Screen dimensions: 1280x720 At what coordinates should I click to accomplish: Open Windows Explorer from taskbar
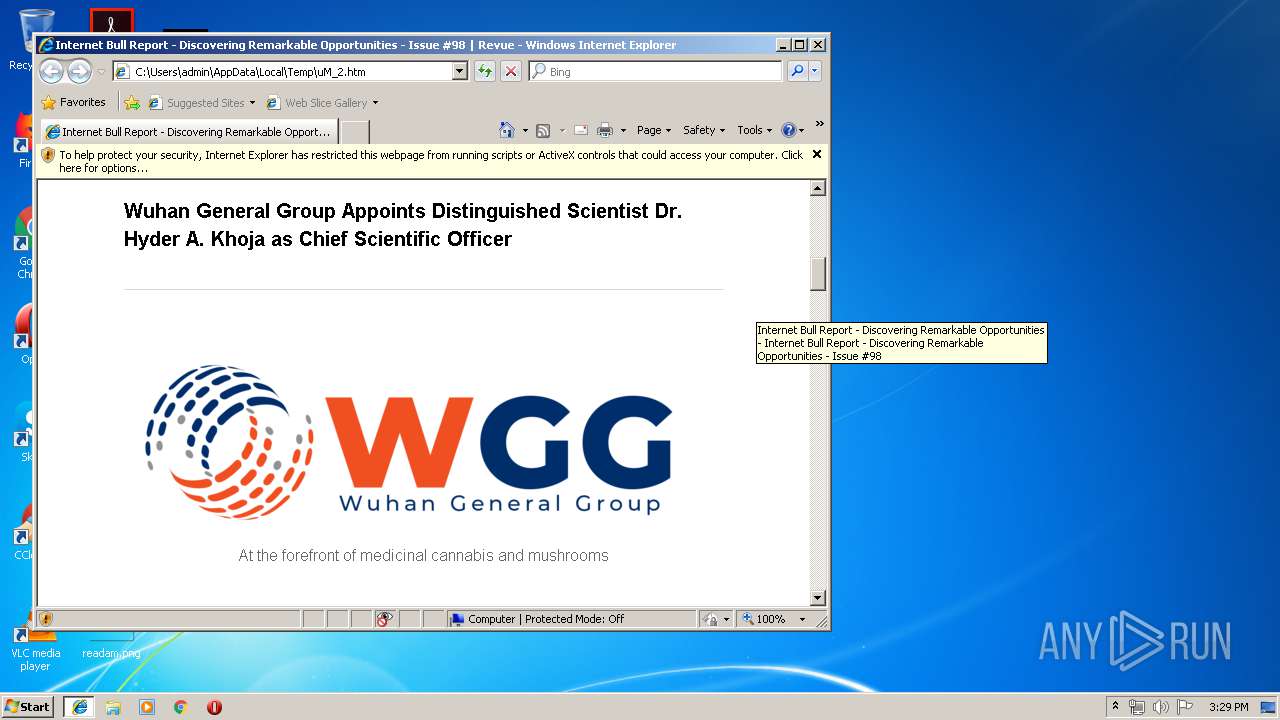pos(113,707)
